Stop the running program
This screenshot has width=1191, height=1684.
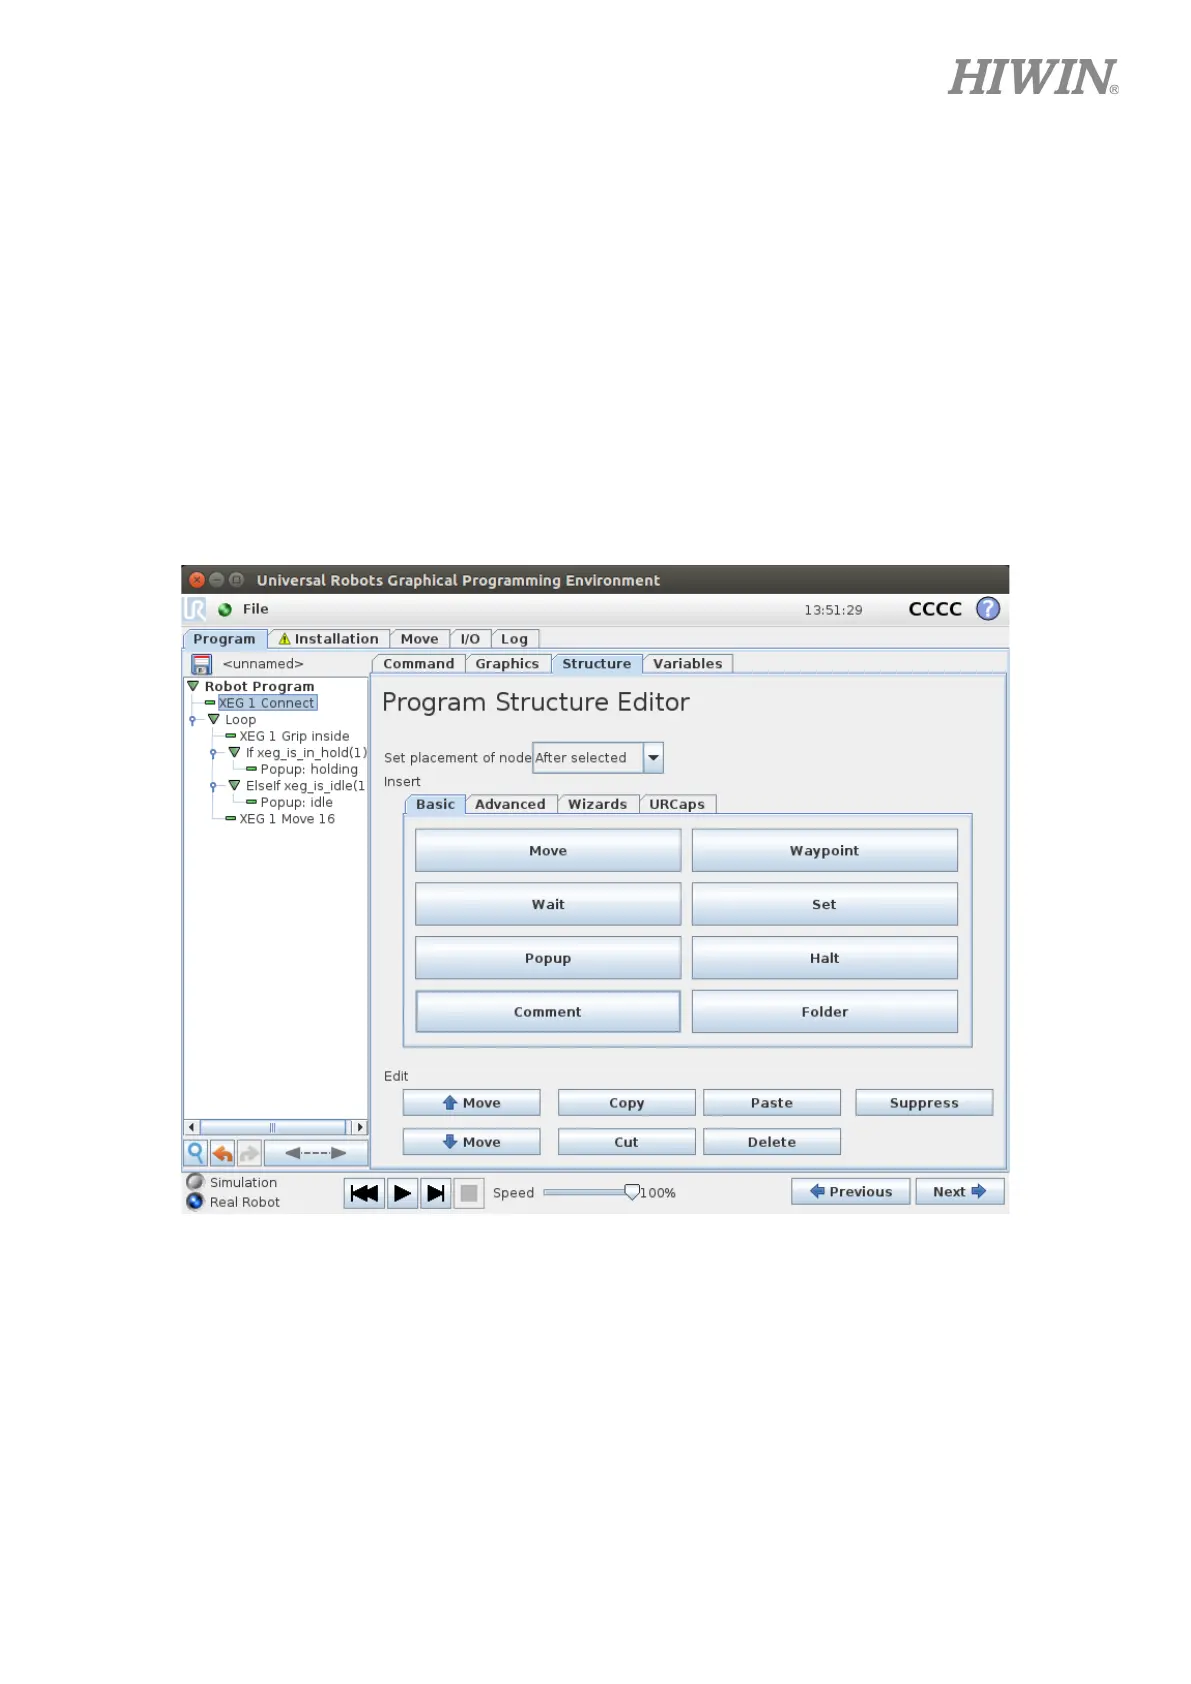click(469, 1193)
